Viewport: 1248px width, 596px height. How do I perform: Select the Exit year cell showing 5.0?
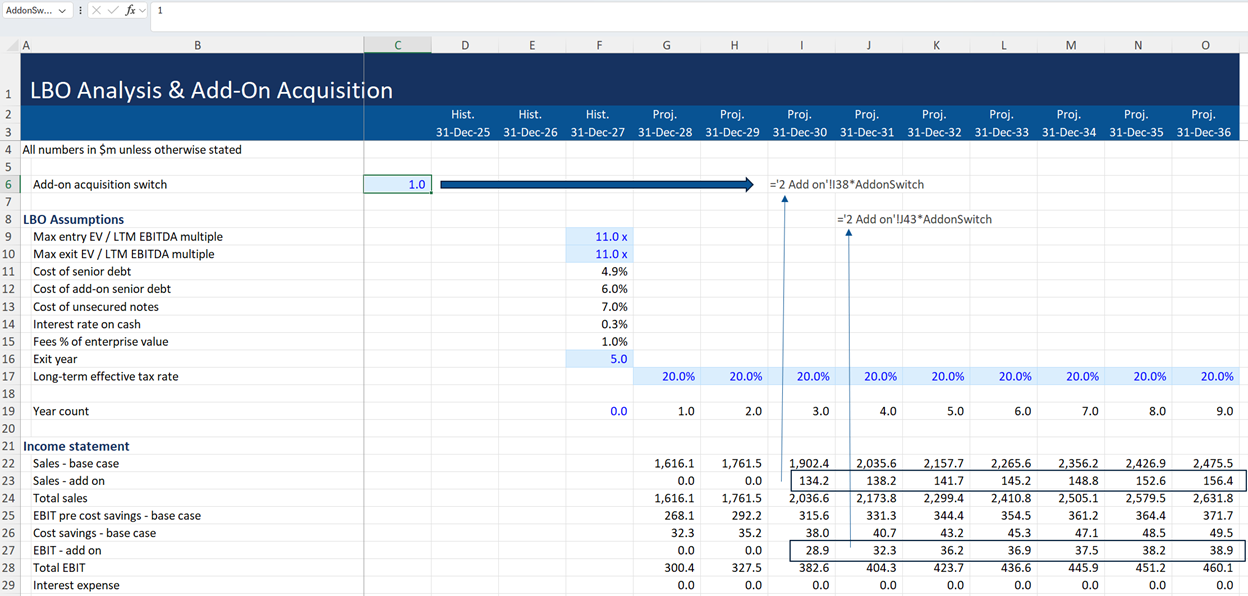[599, 359]
